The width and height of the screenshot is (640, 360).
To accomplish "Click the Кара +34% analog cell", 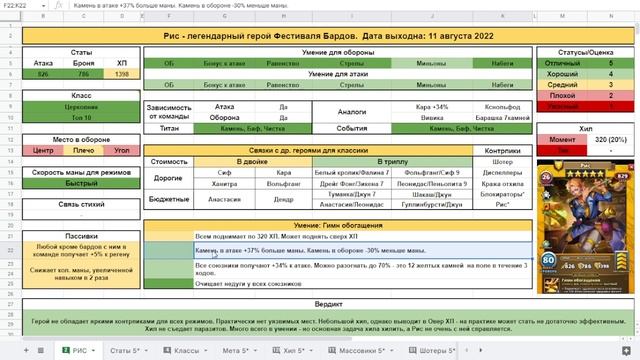I will tap(432, 107).
